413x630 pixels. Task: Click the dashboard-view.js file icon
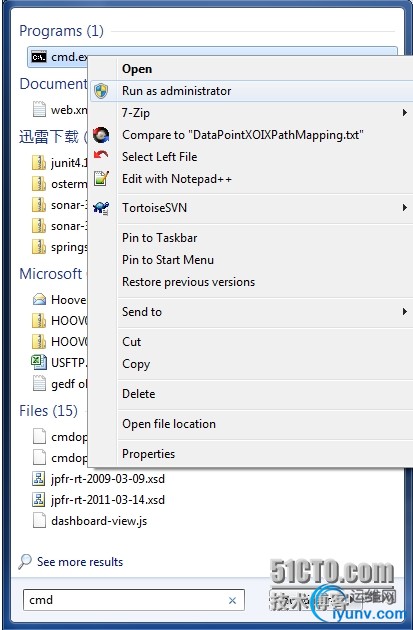click(x=39, y=520)
